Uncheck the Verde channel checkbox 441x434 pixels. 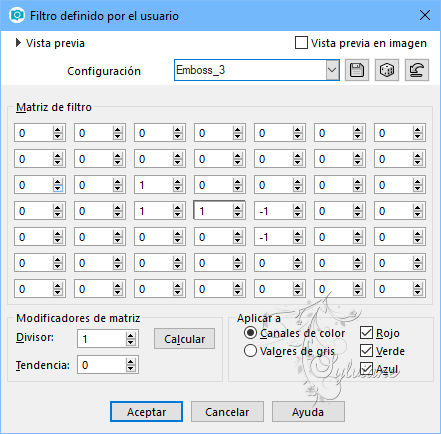pos(366,351)
